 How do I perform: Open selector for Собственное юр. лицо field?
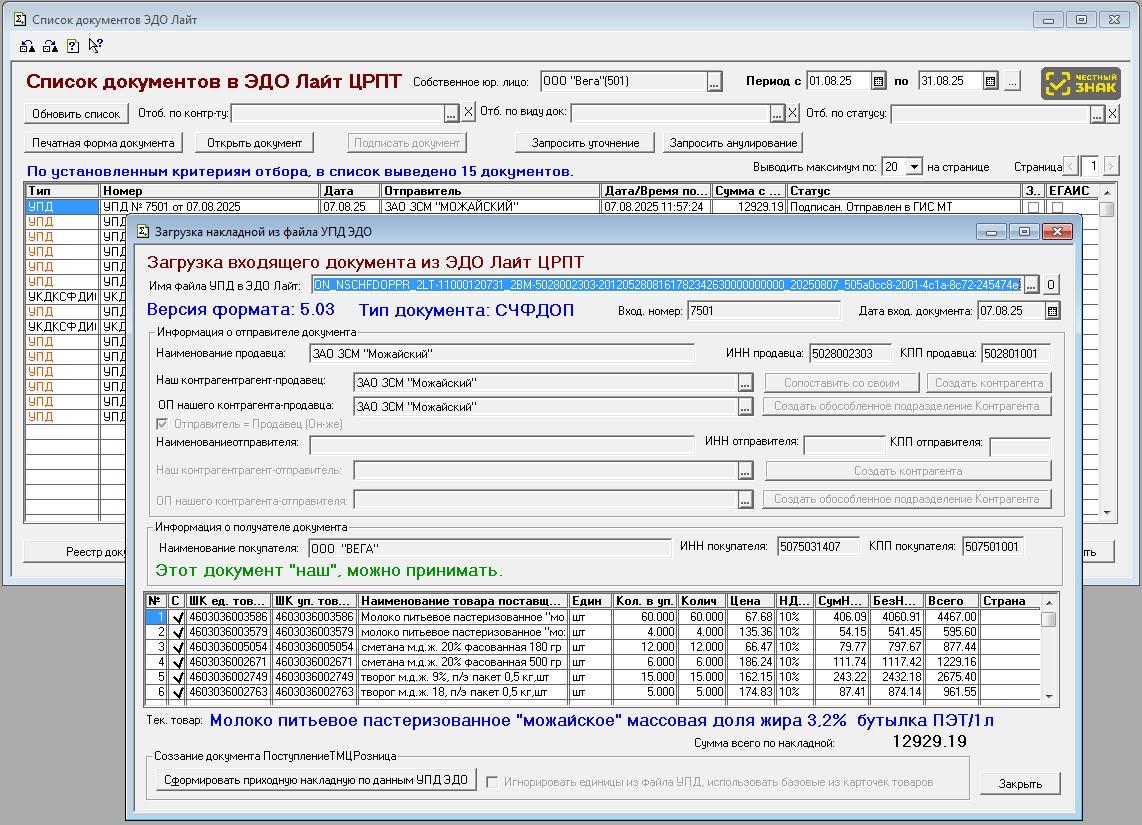pos(714,82)
